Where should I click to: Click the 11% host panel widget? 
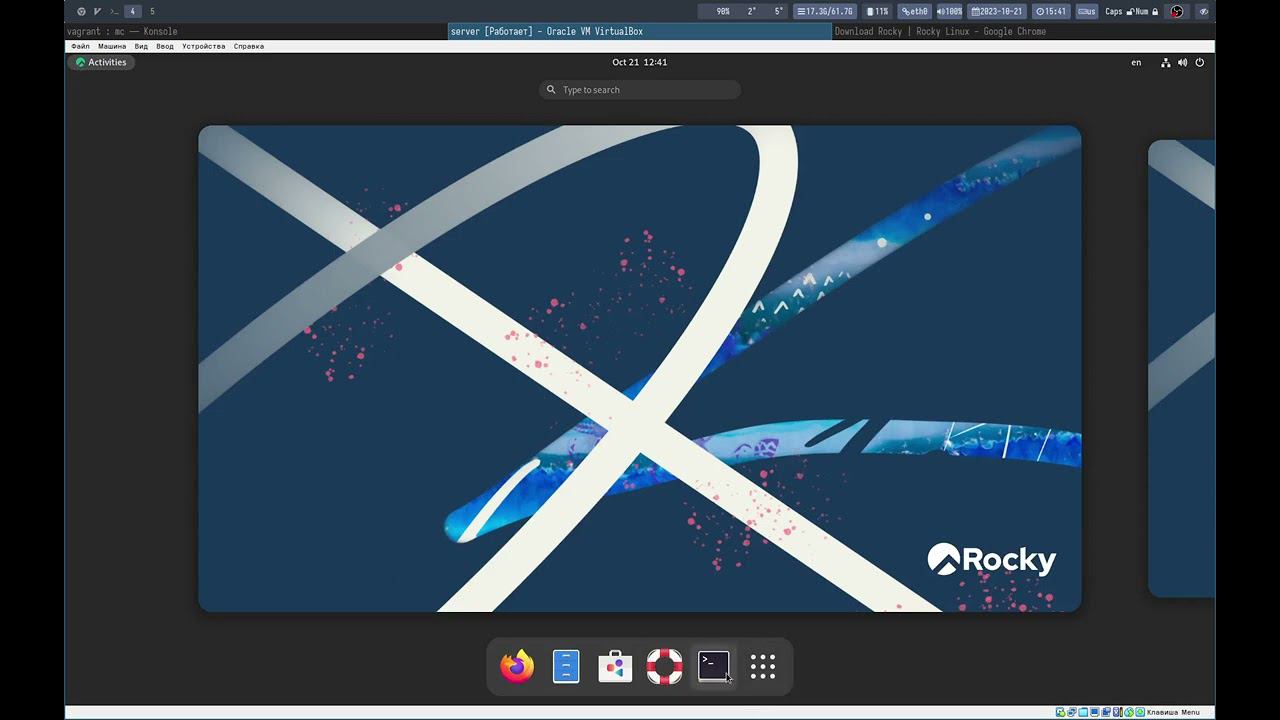(x=877, y=11)
